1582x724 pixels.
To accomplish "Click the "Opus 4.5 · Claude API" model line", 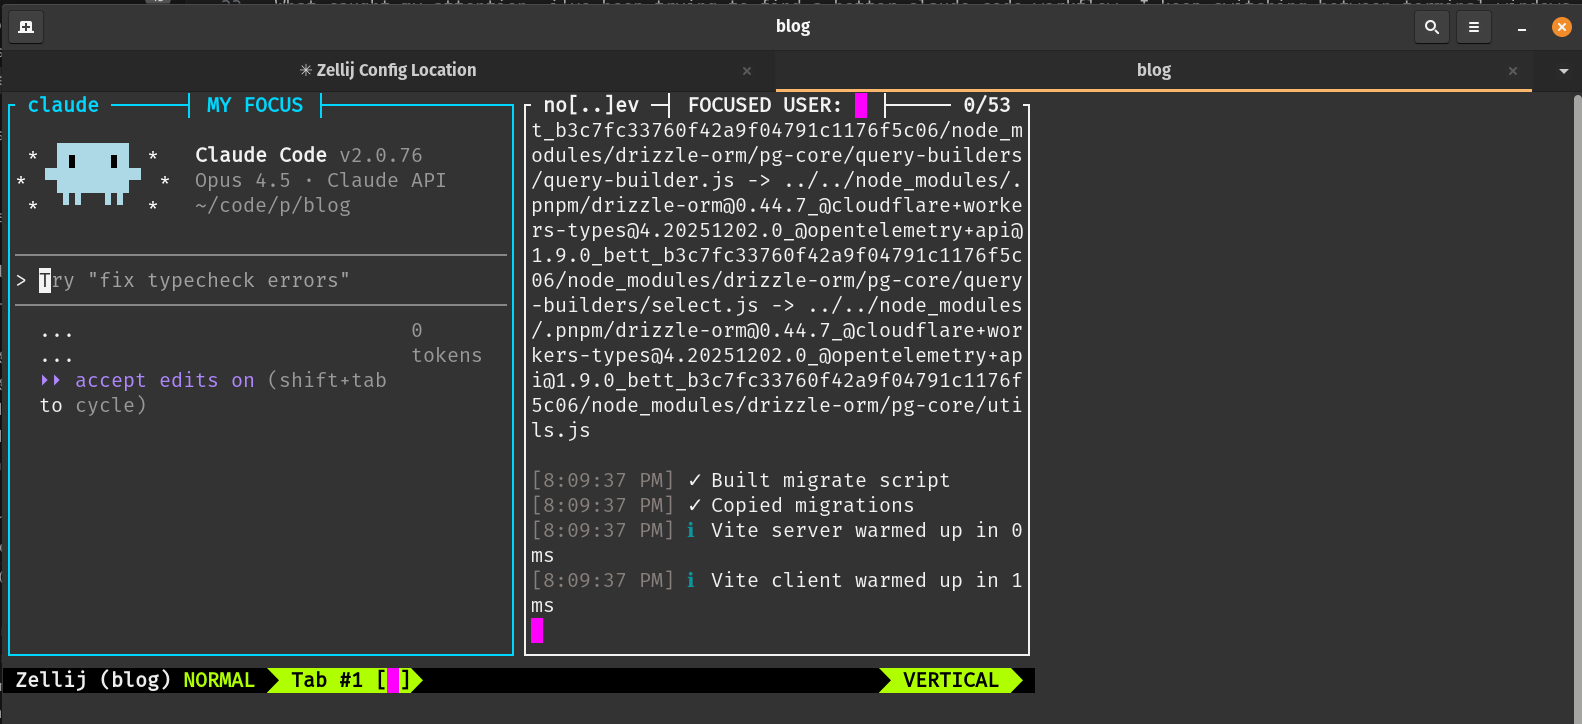I will [321, 180].
